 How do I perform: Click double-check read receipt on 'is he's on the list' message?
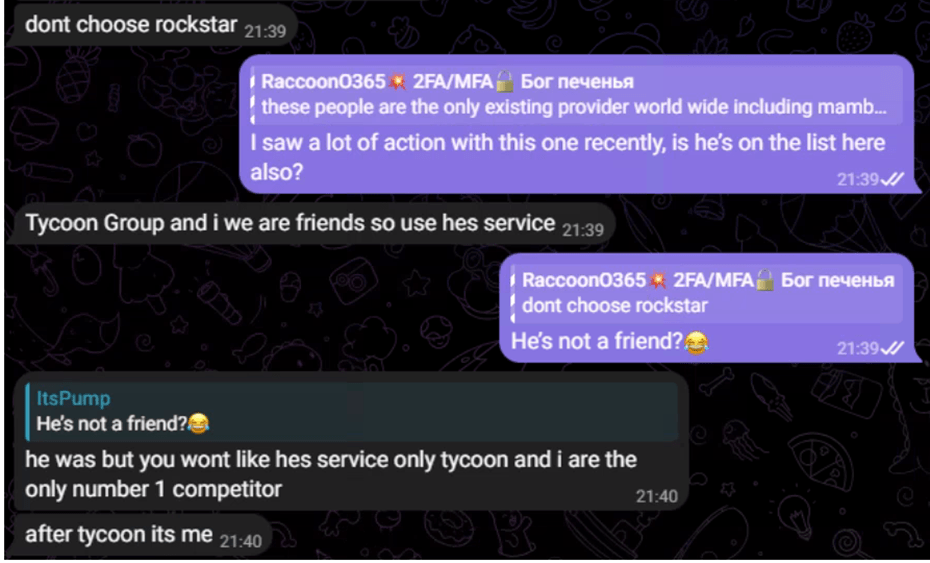pyautogui.click(x=893, y=179)
